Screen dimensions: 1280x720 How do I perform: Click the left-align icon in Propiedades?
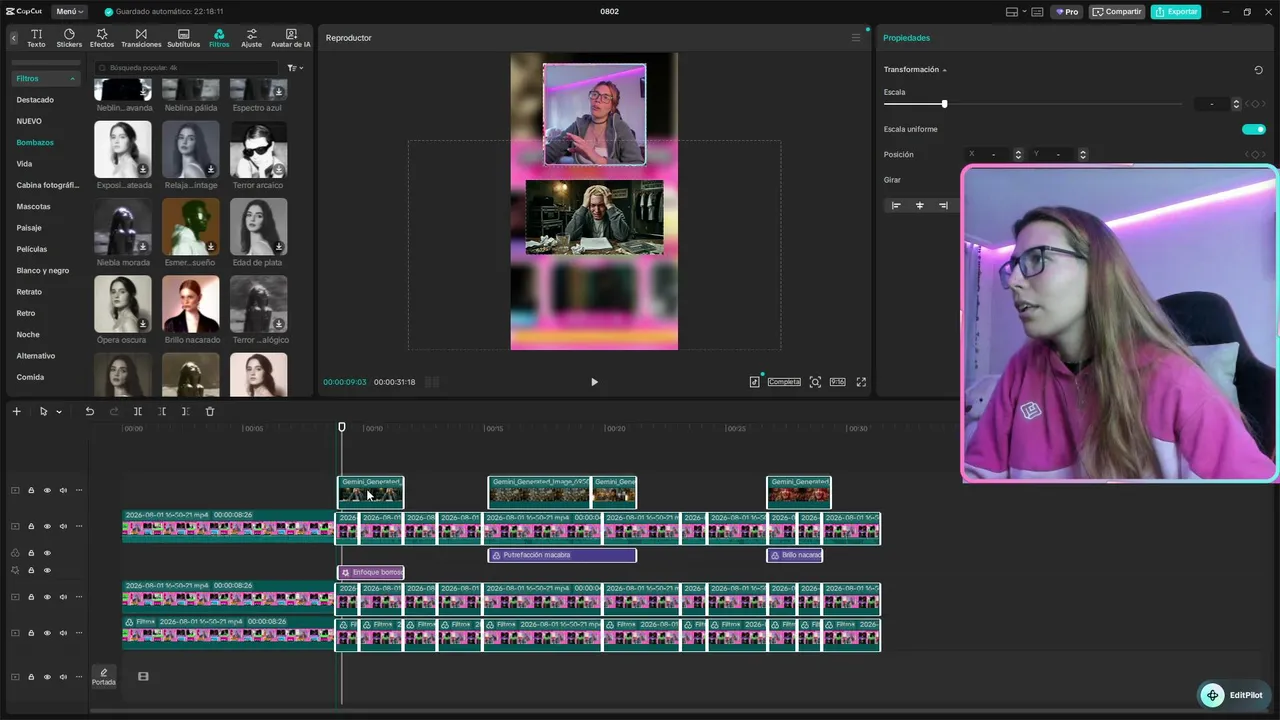tap(896, 205)
